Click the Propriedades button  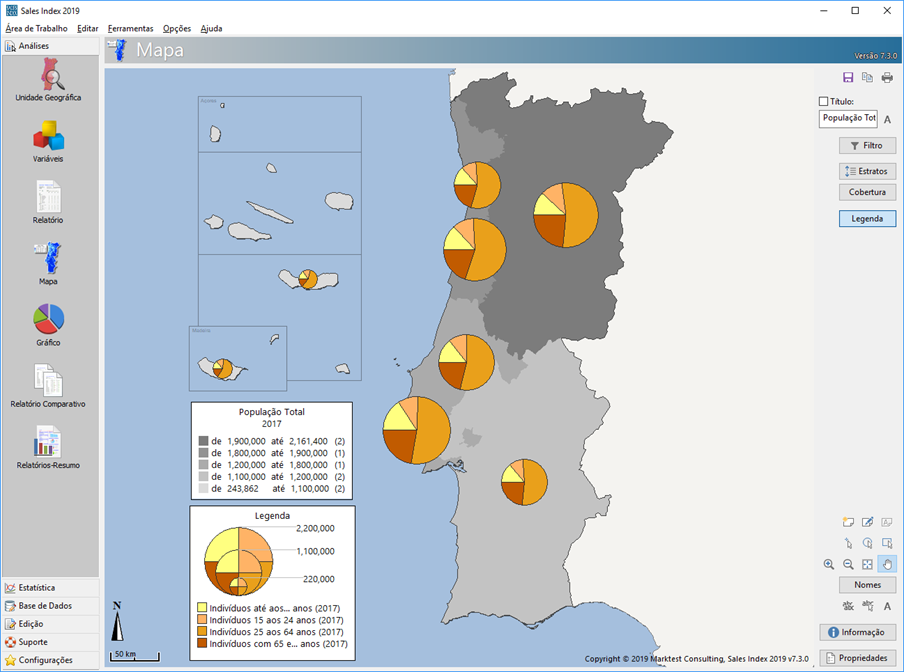point(858,658)
